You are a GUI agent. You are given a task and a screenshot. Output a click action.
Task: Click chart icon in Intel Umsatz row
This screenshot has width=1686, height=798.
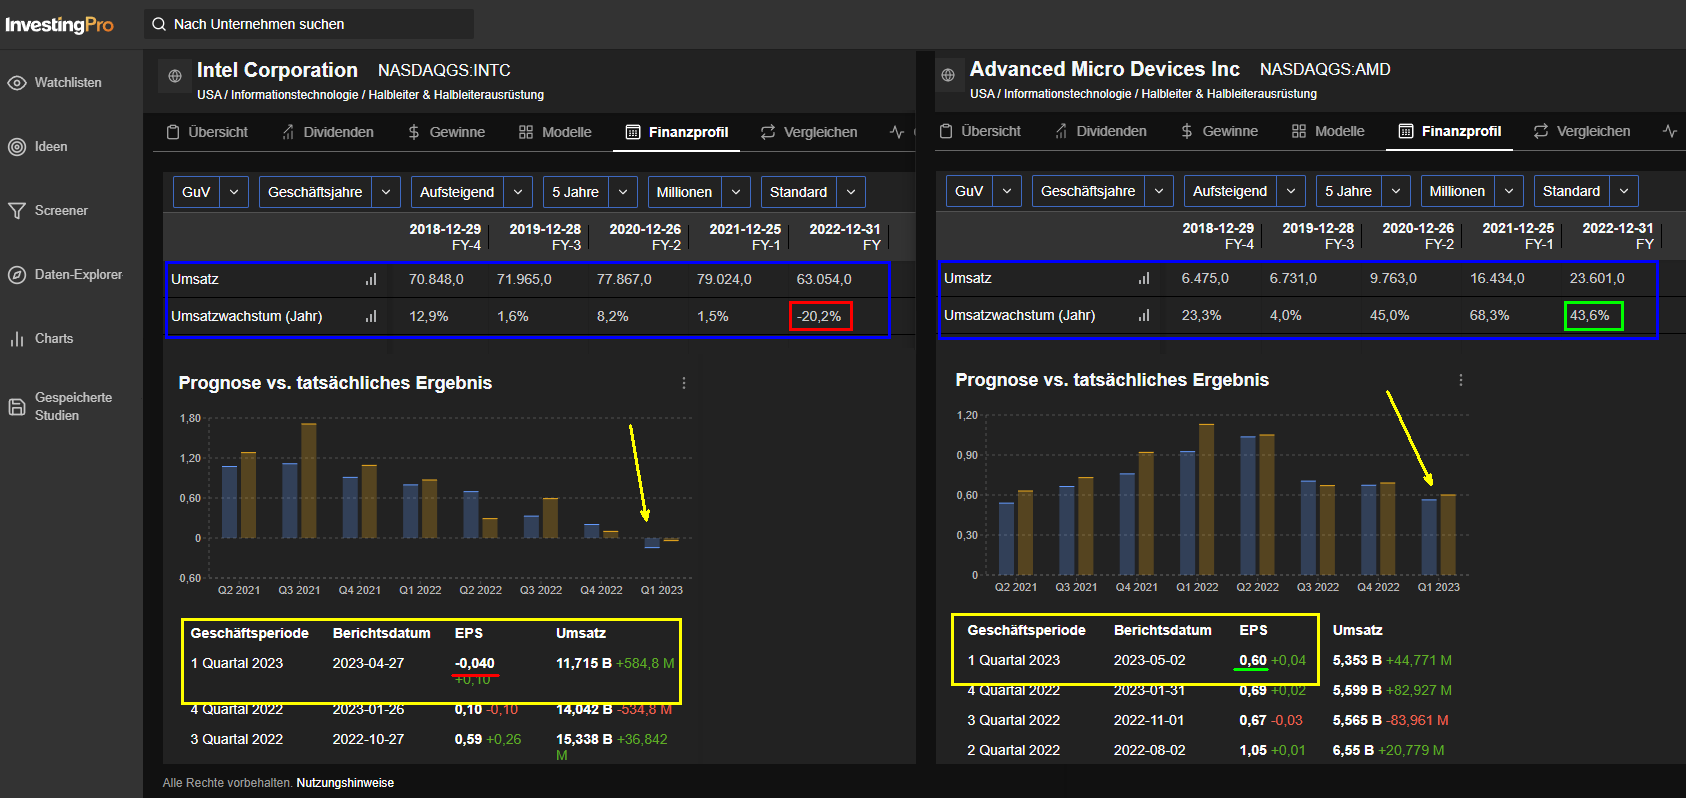click(371, 280)
